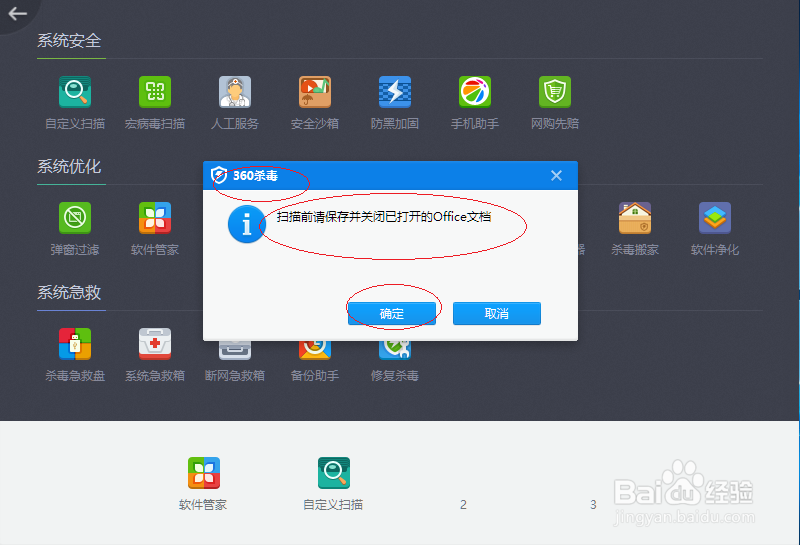Click 取消 button in dialog
Viewport: 800px width, 545px height.
pyautogui.click(x=497, y=313)
